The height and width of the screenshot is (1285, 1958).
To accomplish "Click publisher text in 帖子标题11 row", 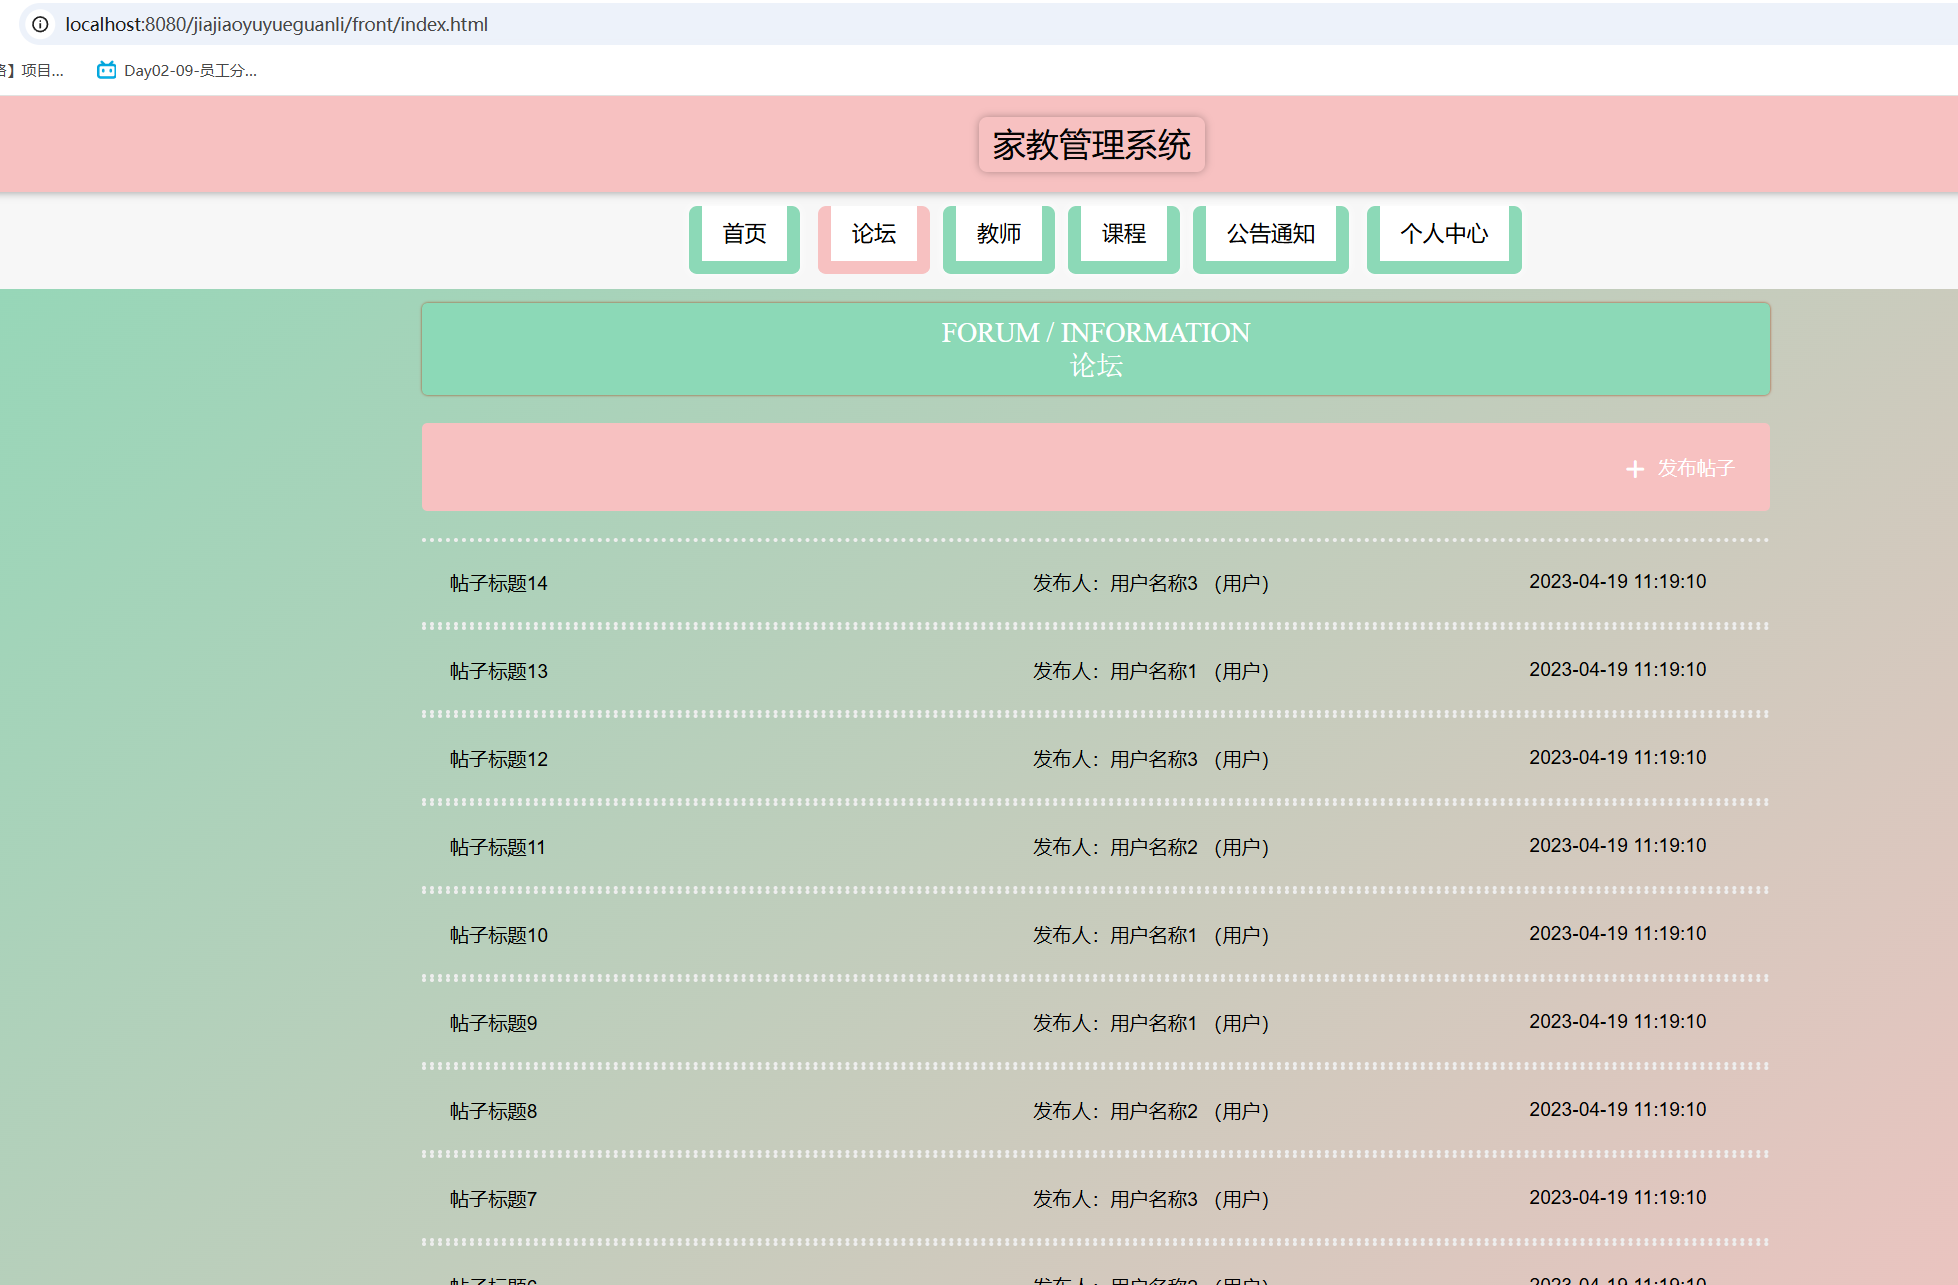I will (x=1151, y=847).
